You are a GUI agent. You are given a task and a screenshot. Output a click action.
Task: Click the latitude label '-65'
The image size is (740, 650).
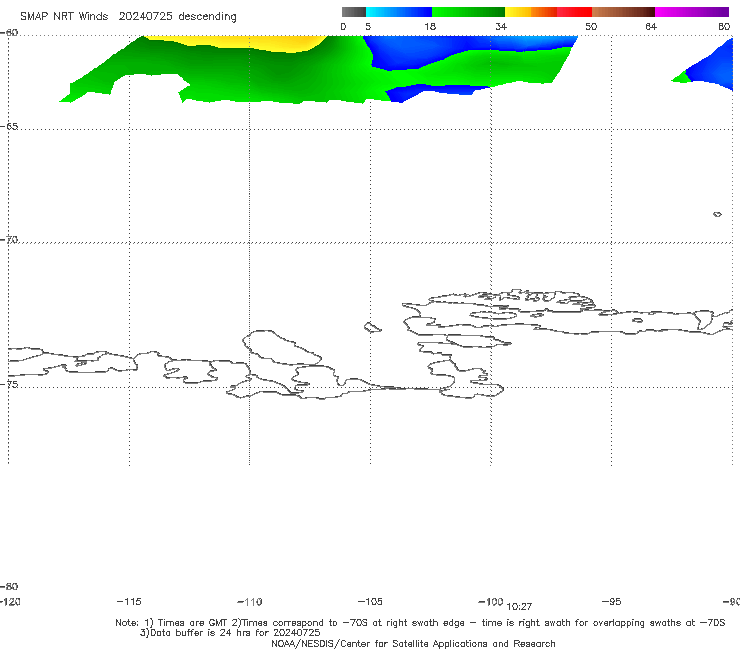pyautogui.click(x=9, y=127)
